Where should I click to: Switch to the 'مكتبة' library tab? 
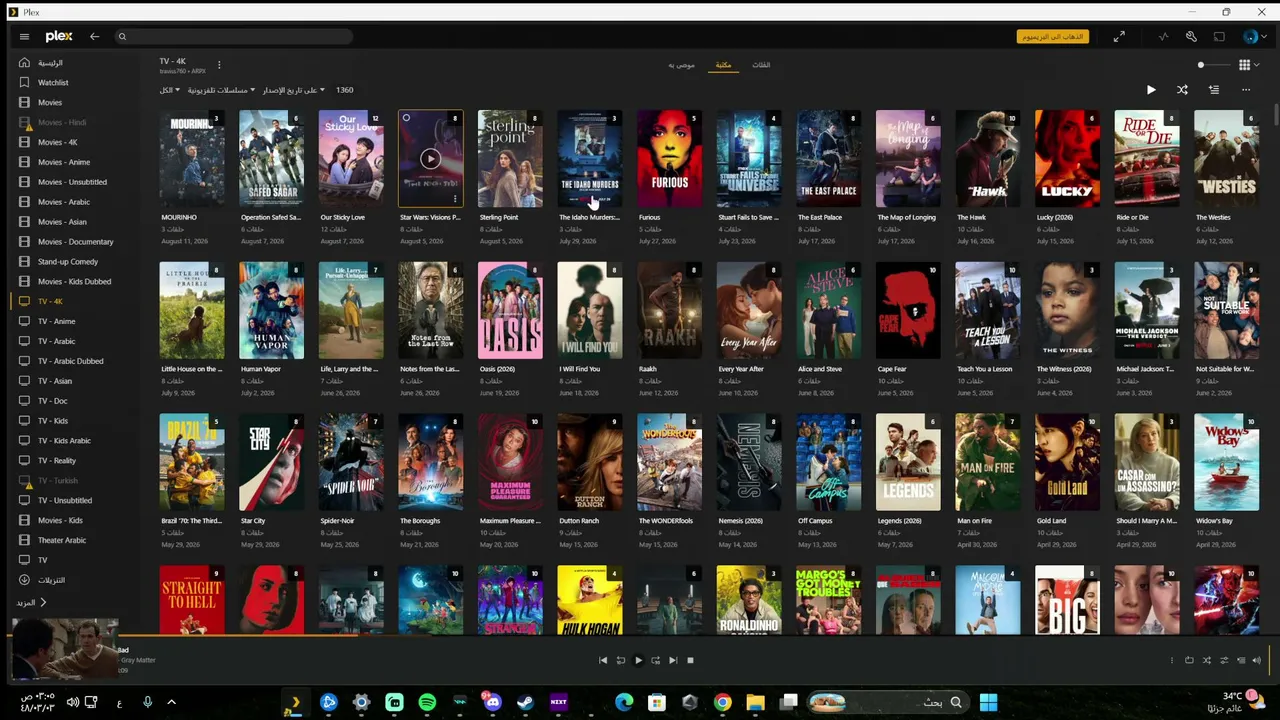723,65
